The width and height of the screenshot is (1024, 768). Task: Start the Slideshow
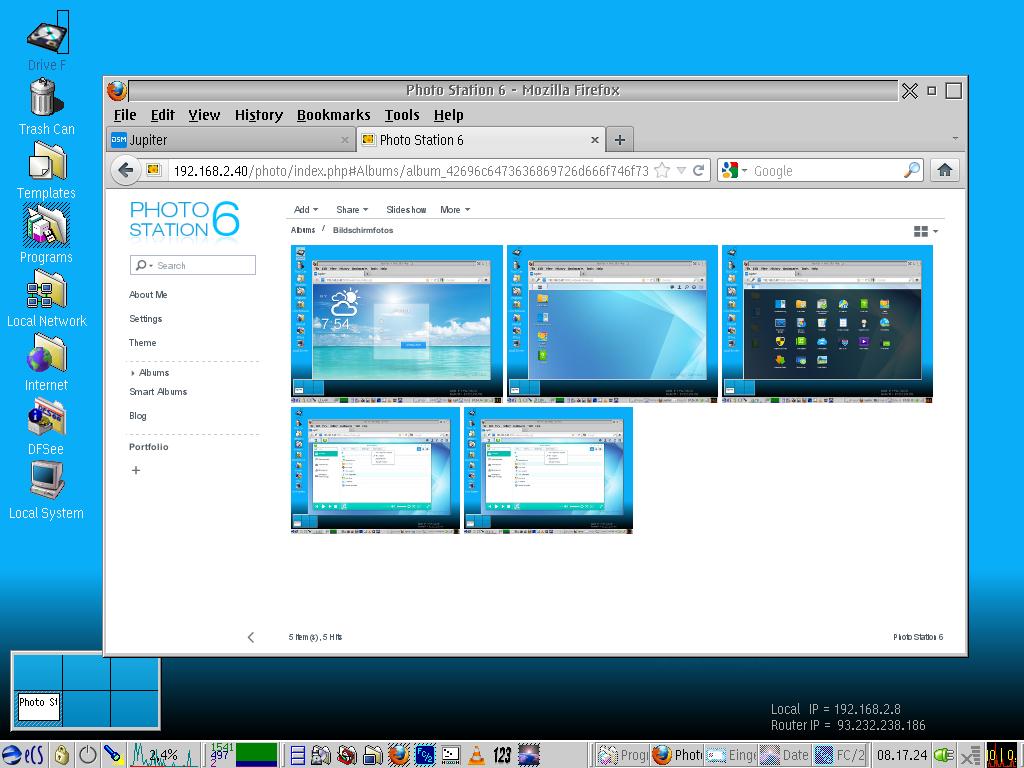[x=406, y=210]
